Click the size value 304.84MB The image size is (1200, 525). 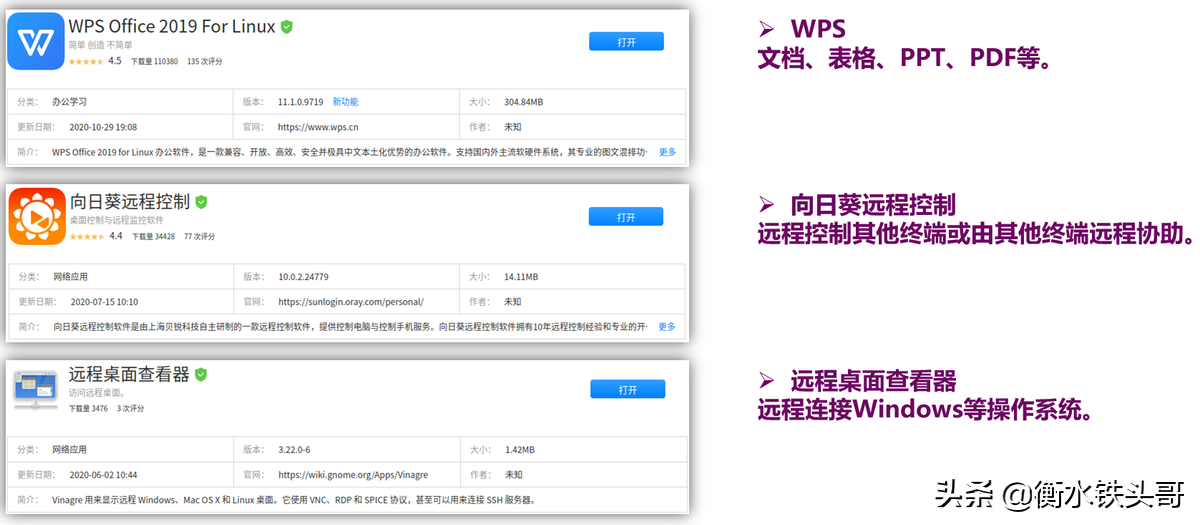pyautogui.click(x=524, y=102)
